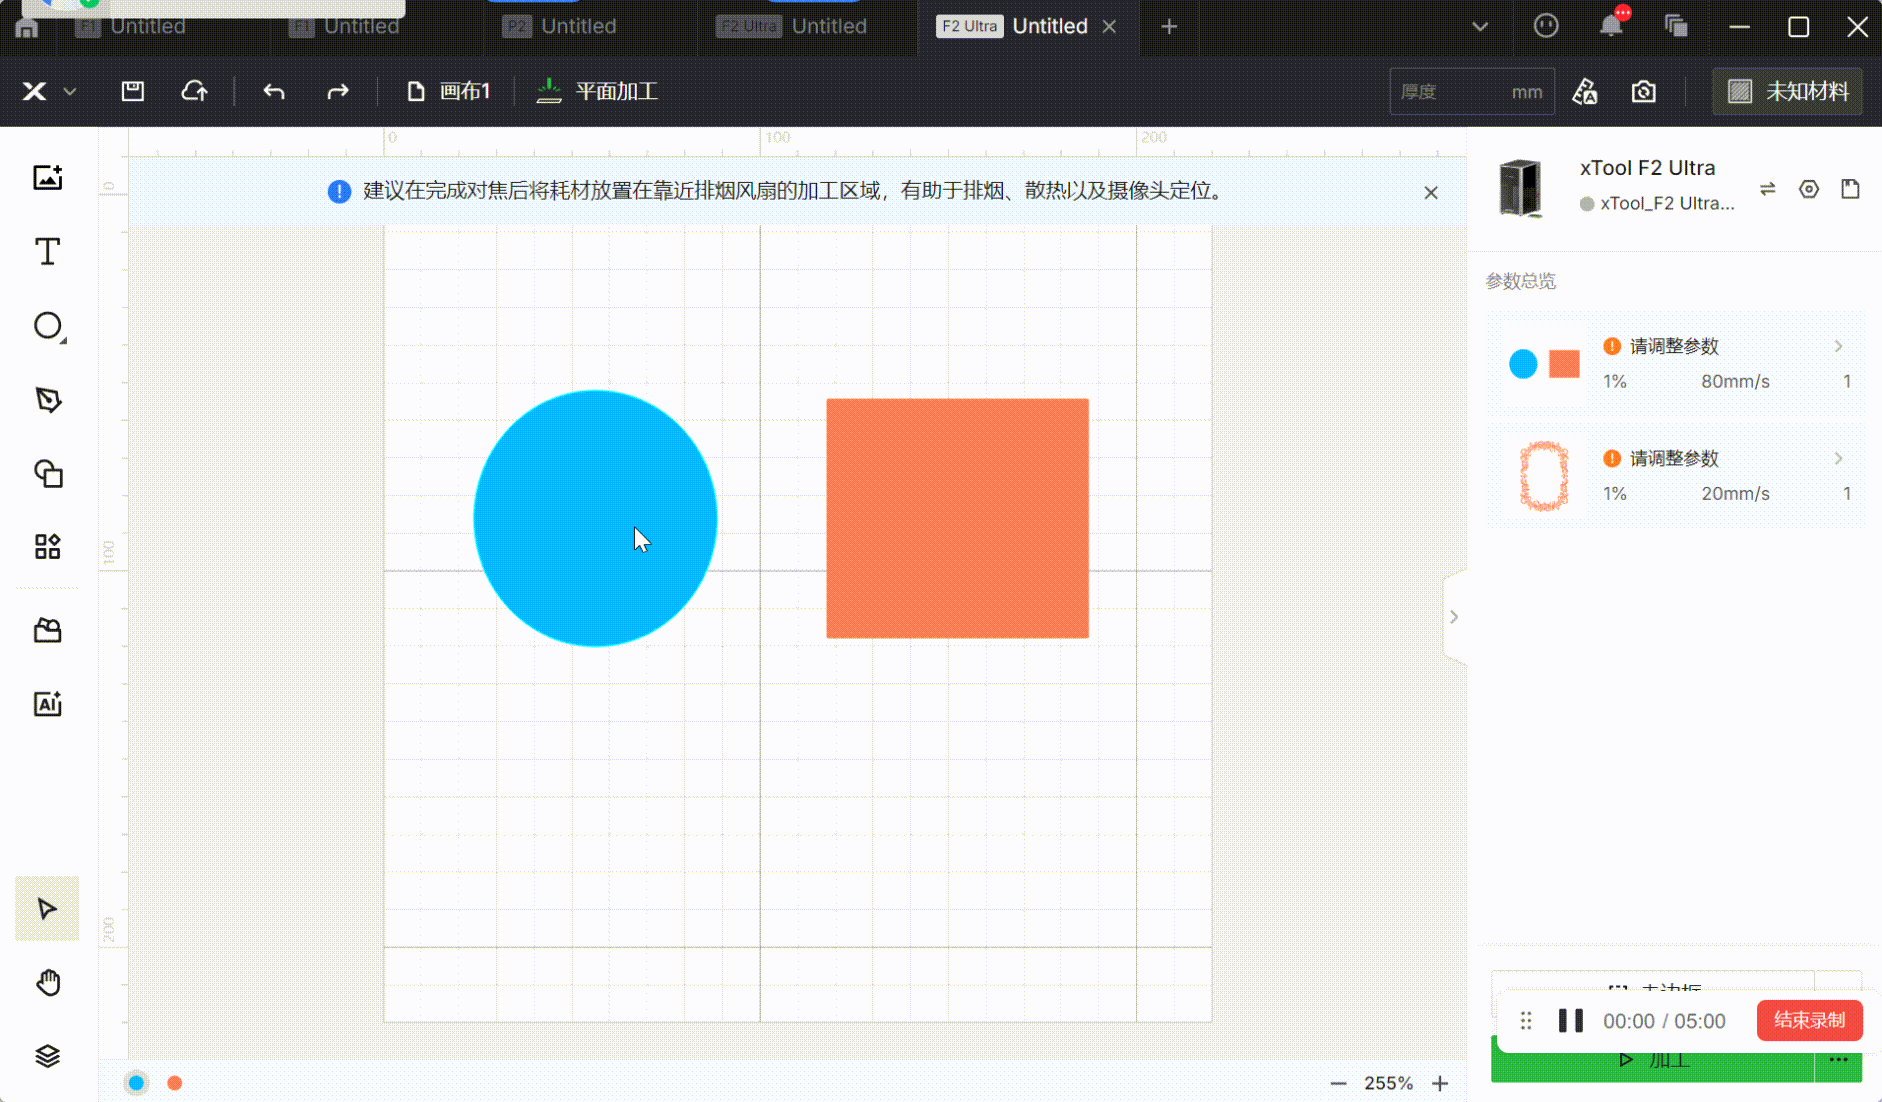Open the layers panel icon

tap(47, 1056)
